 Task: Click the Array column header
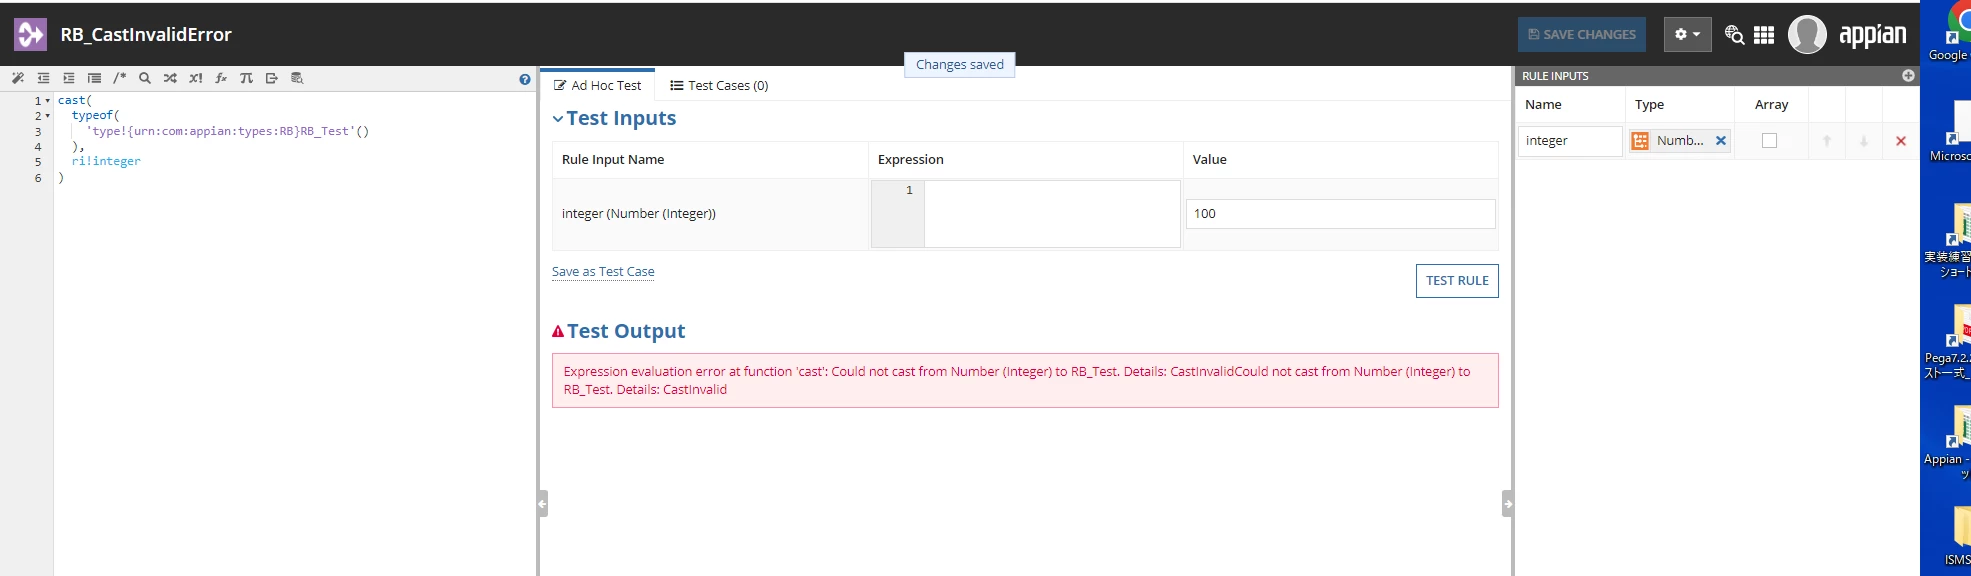click(x=1771, y=105)
